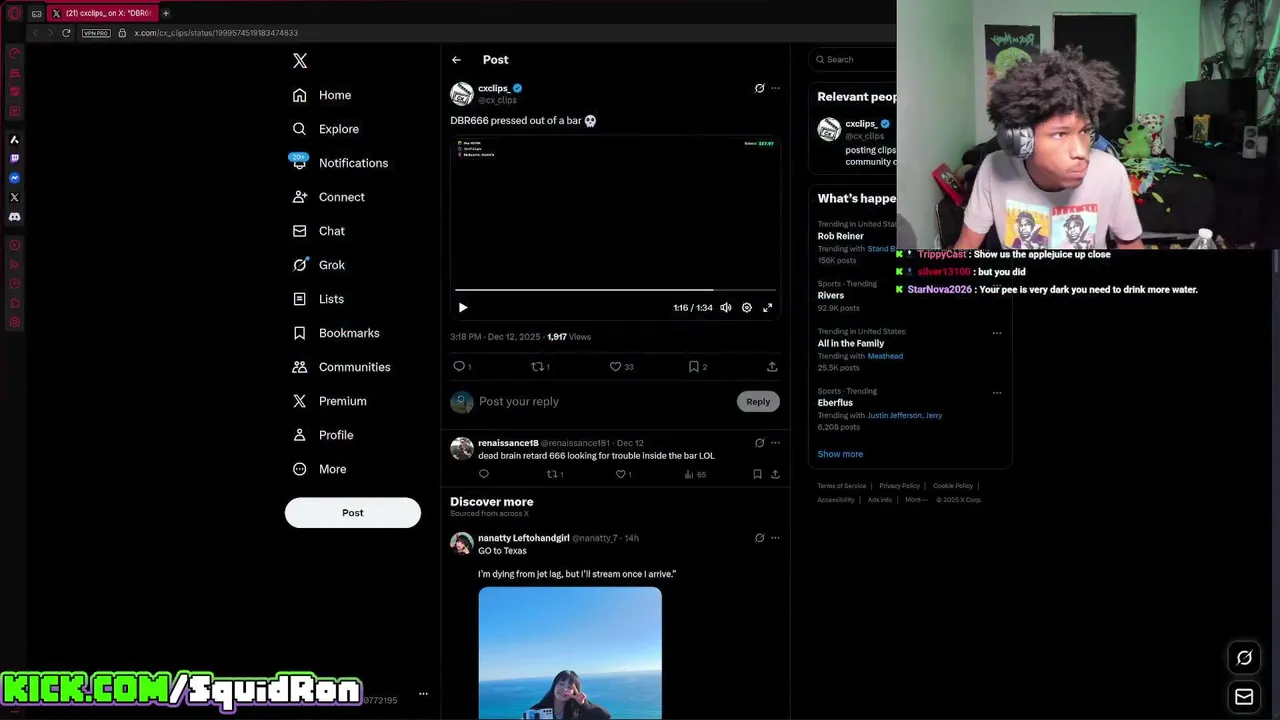
Task: Click the white Post button
Action: tap(353, 512)
